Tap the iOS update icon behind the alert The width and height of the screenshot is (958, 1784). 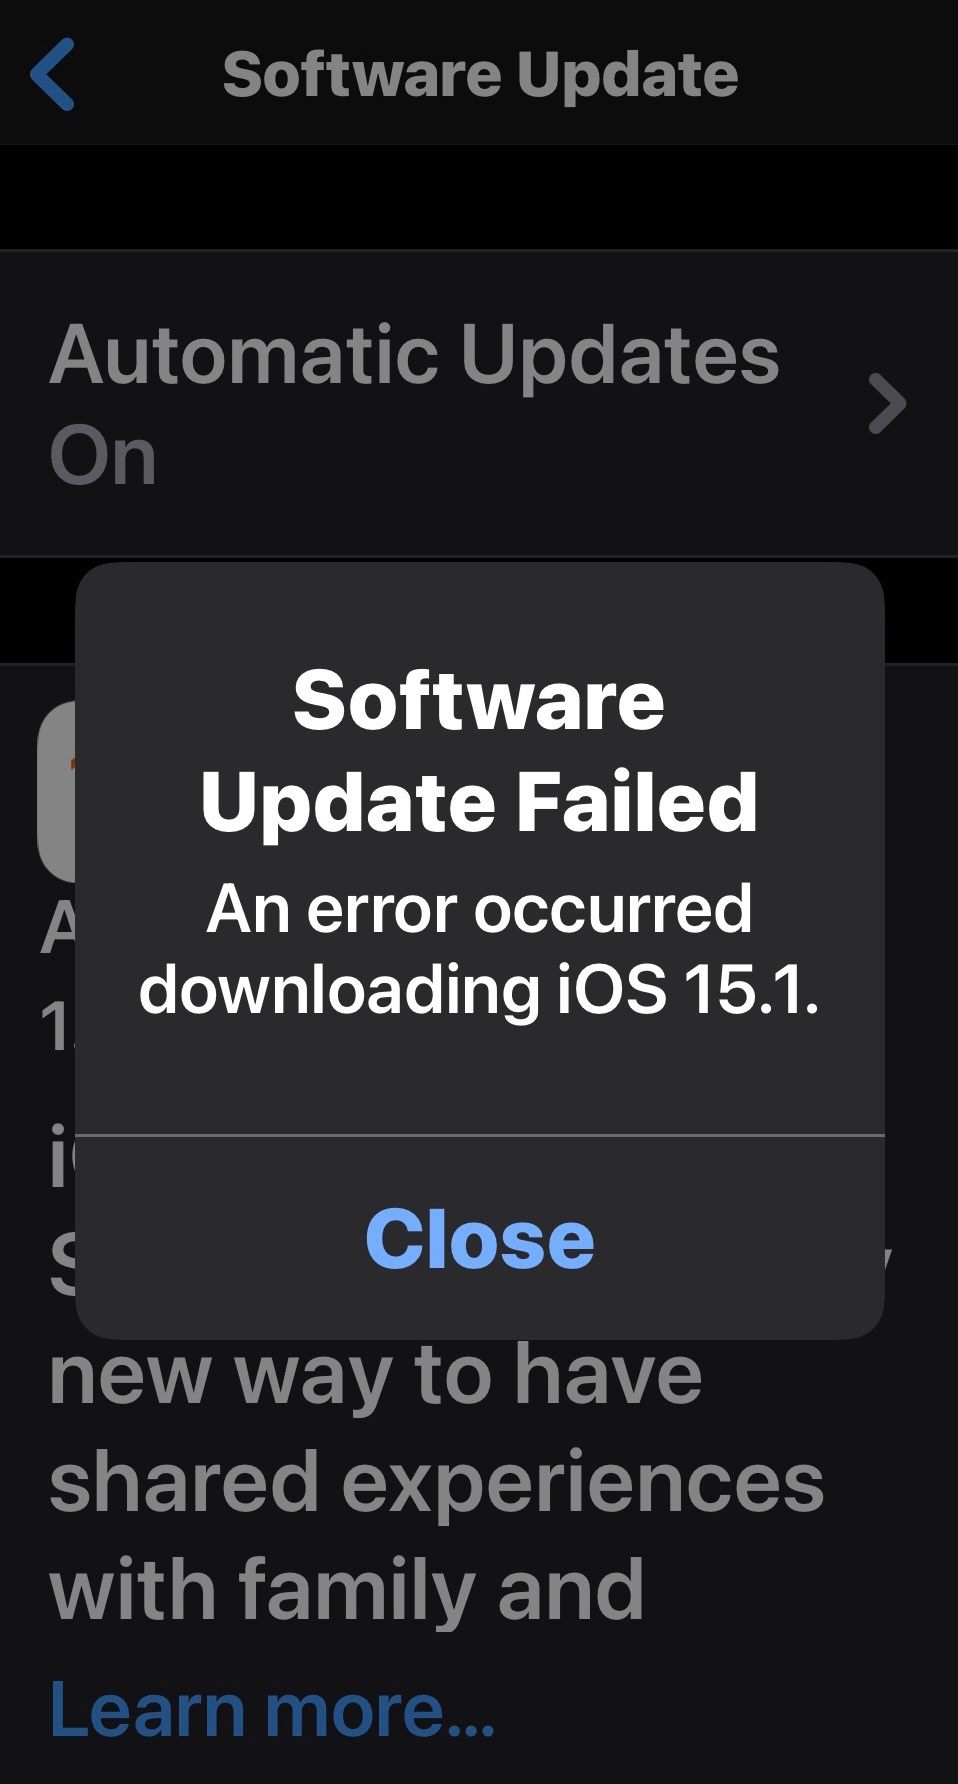[57, 791]
